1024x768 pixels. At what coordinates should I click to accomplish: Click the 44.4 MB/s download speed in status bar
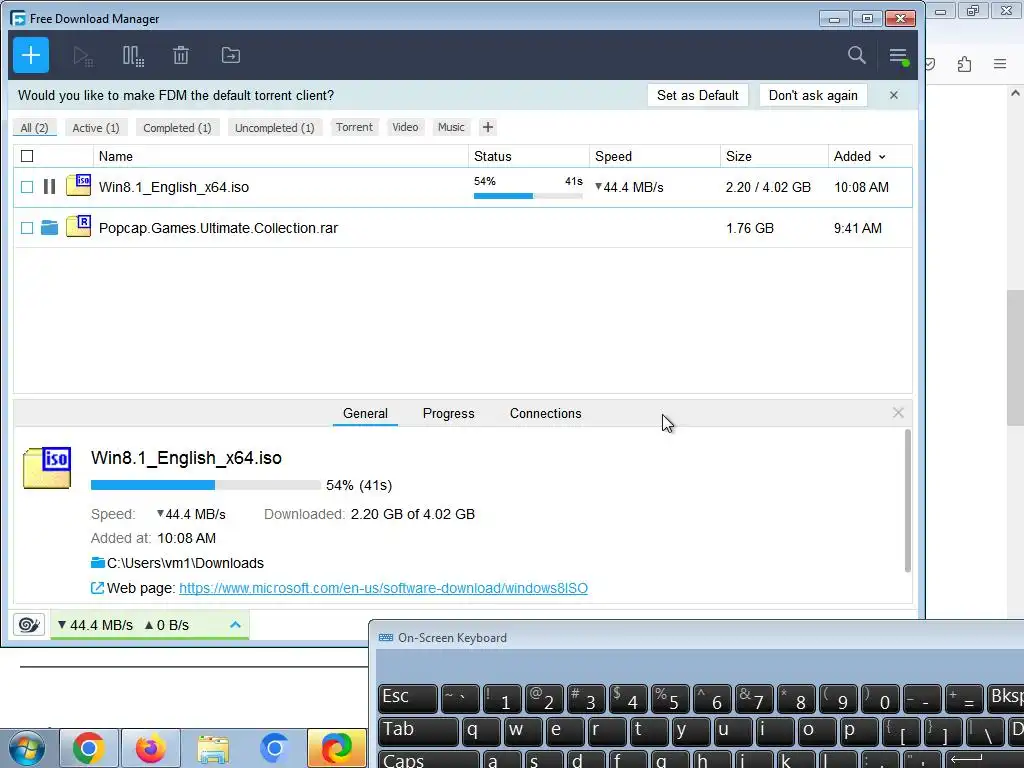click(x=95, y=625)
